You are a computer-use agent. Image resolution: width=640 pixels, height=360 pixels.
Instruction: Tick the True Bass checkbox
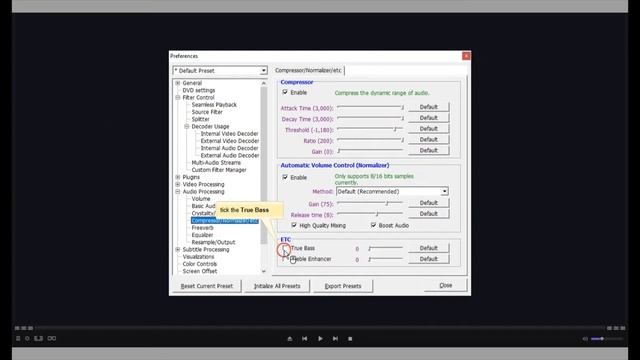click(x=285, y=248)
